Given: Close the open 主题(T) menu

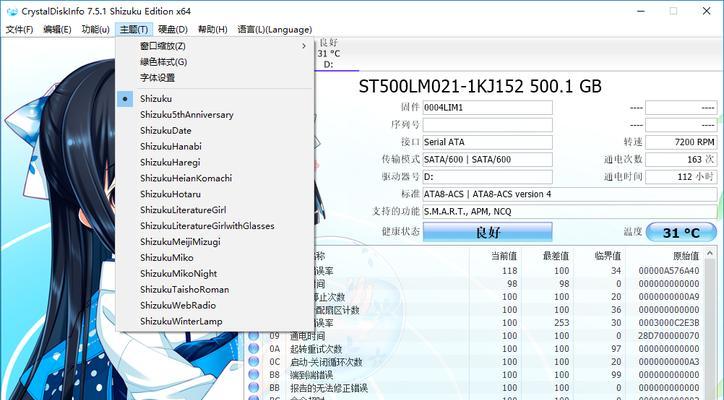Looking at the screenshot, I should pos(134,30).
